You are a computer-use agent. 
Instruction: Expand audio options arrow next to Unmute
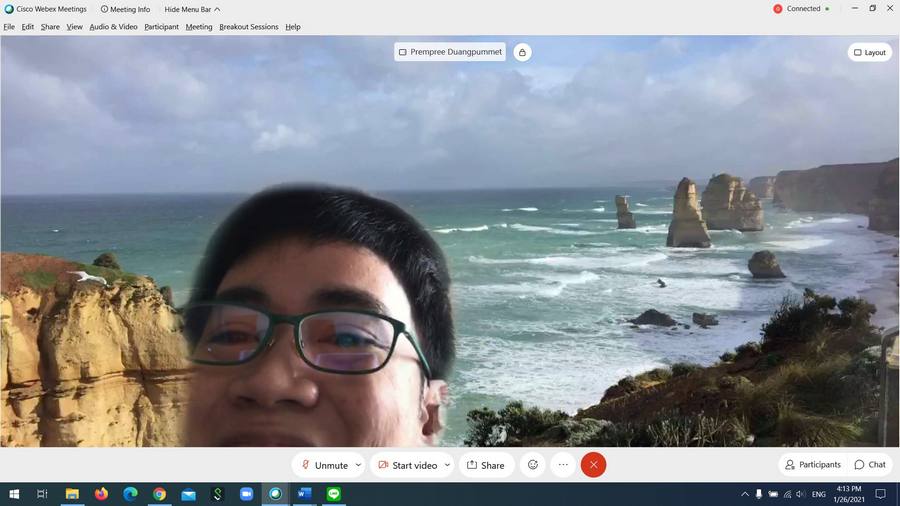tap(358, 465)
